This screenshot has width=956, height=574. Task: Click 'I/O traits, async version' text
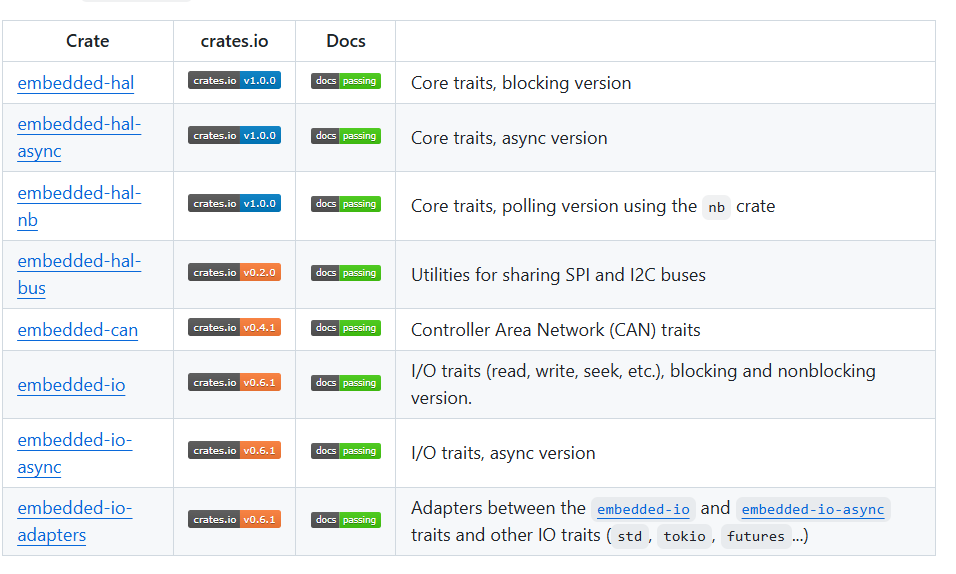[x=503, y=453]
